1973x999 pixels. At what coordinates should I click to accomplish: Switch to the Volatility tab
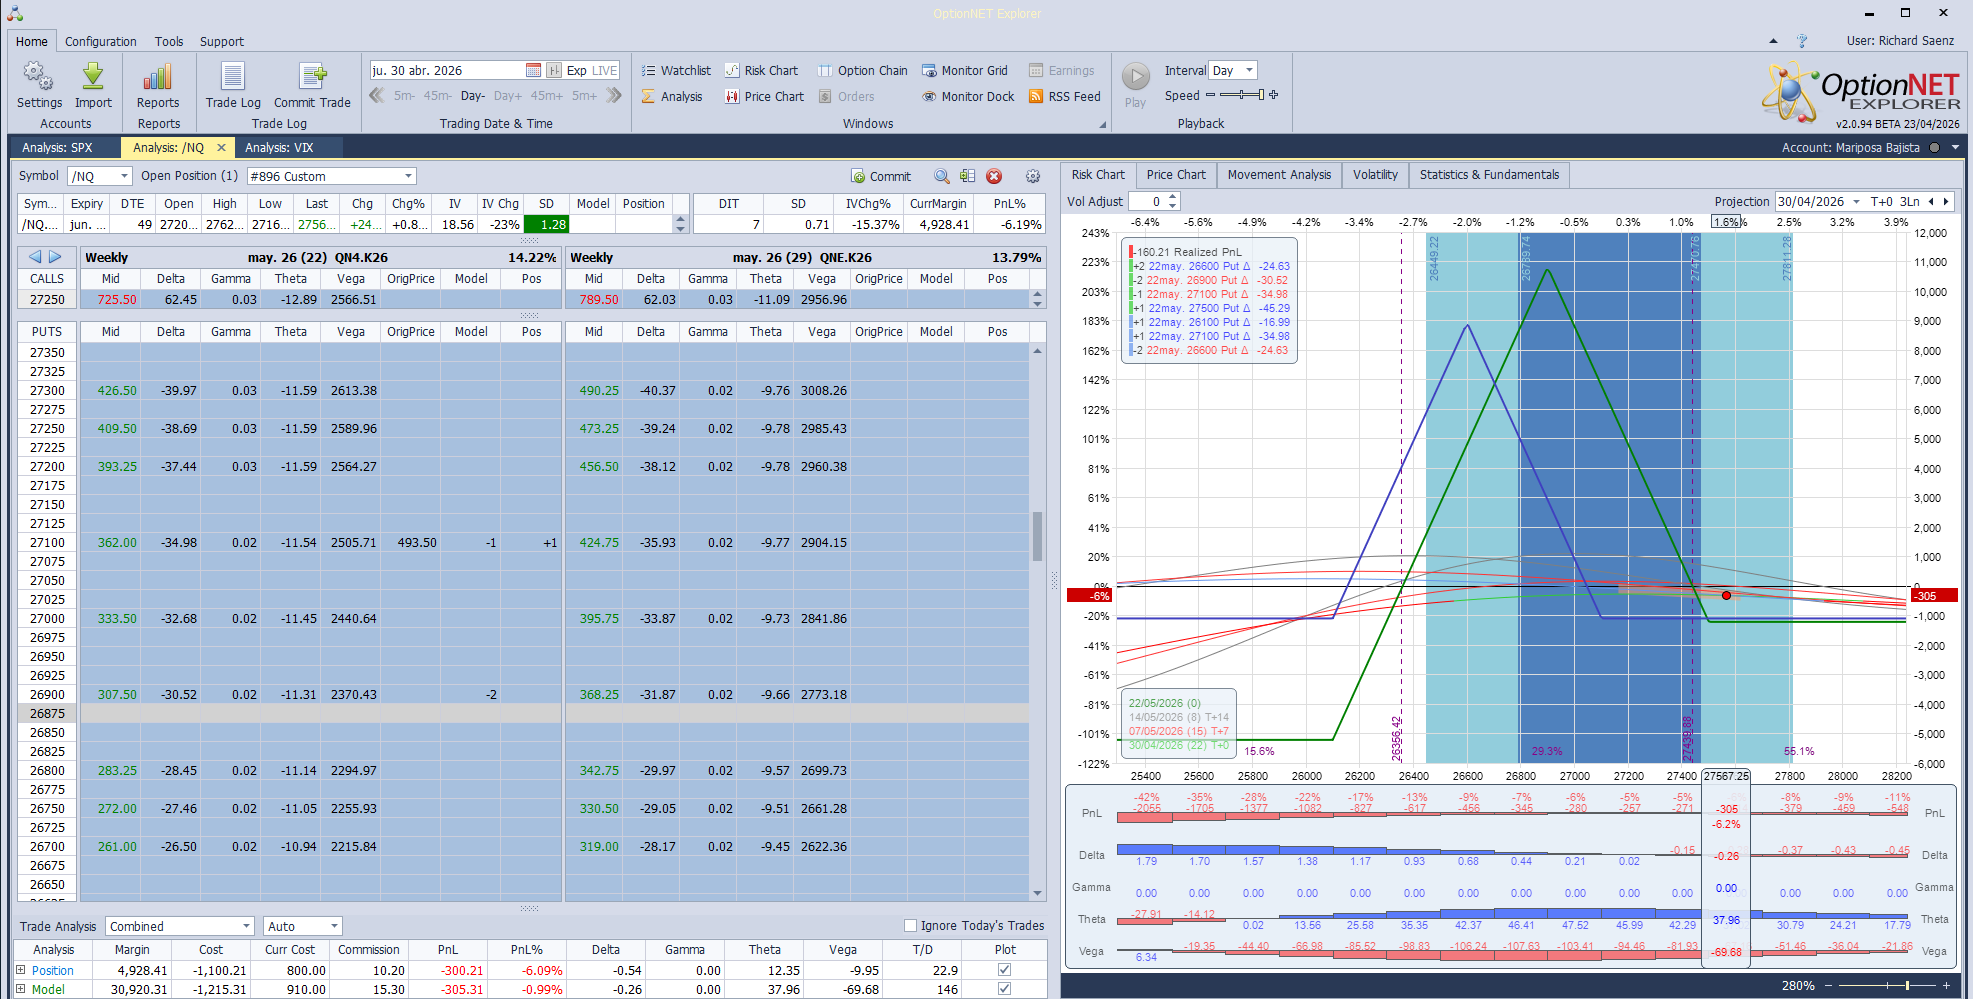click(x=1375, y=175)
